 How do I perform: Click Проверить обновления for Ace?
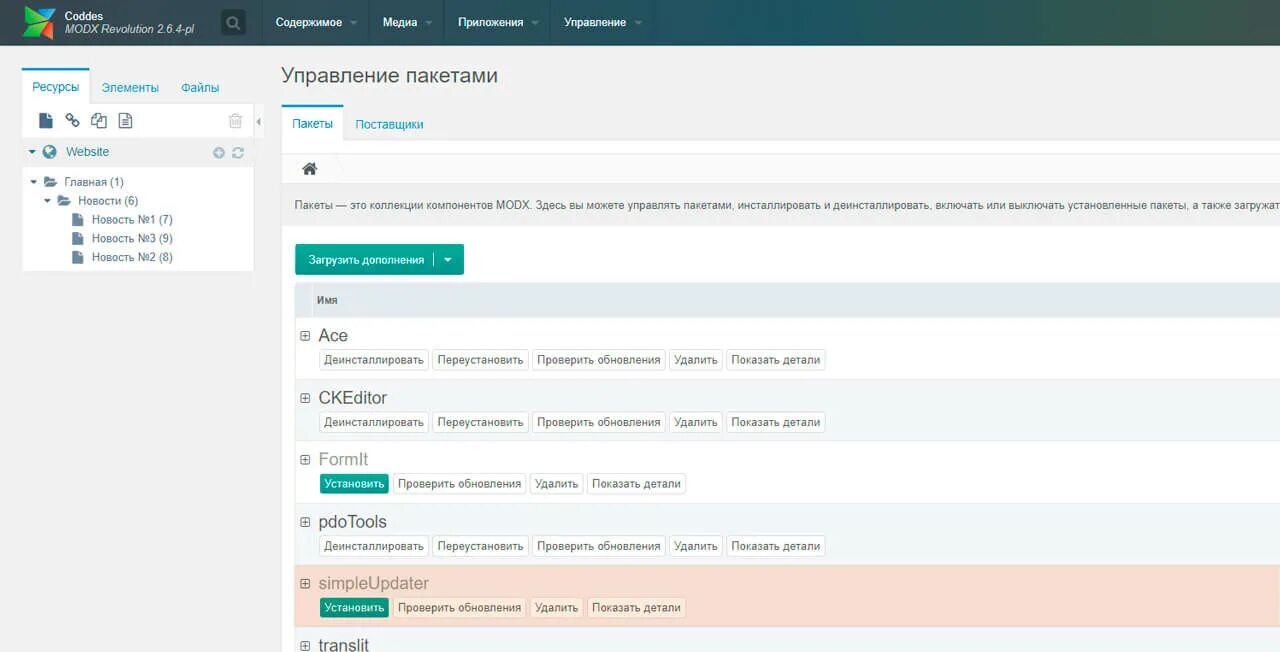pos(599,360)
